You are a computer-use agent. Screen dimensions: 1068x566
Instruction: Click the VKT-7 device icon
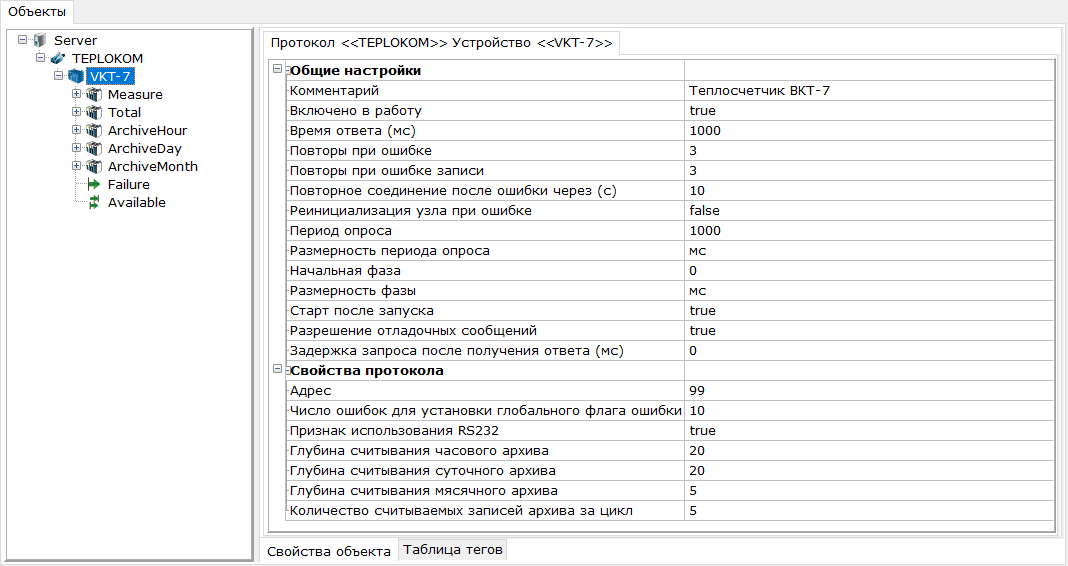76,76
